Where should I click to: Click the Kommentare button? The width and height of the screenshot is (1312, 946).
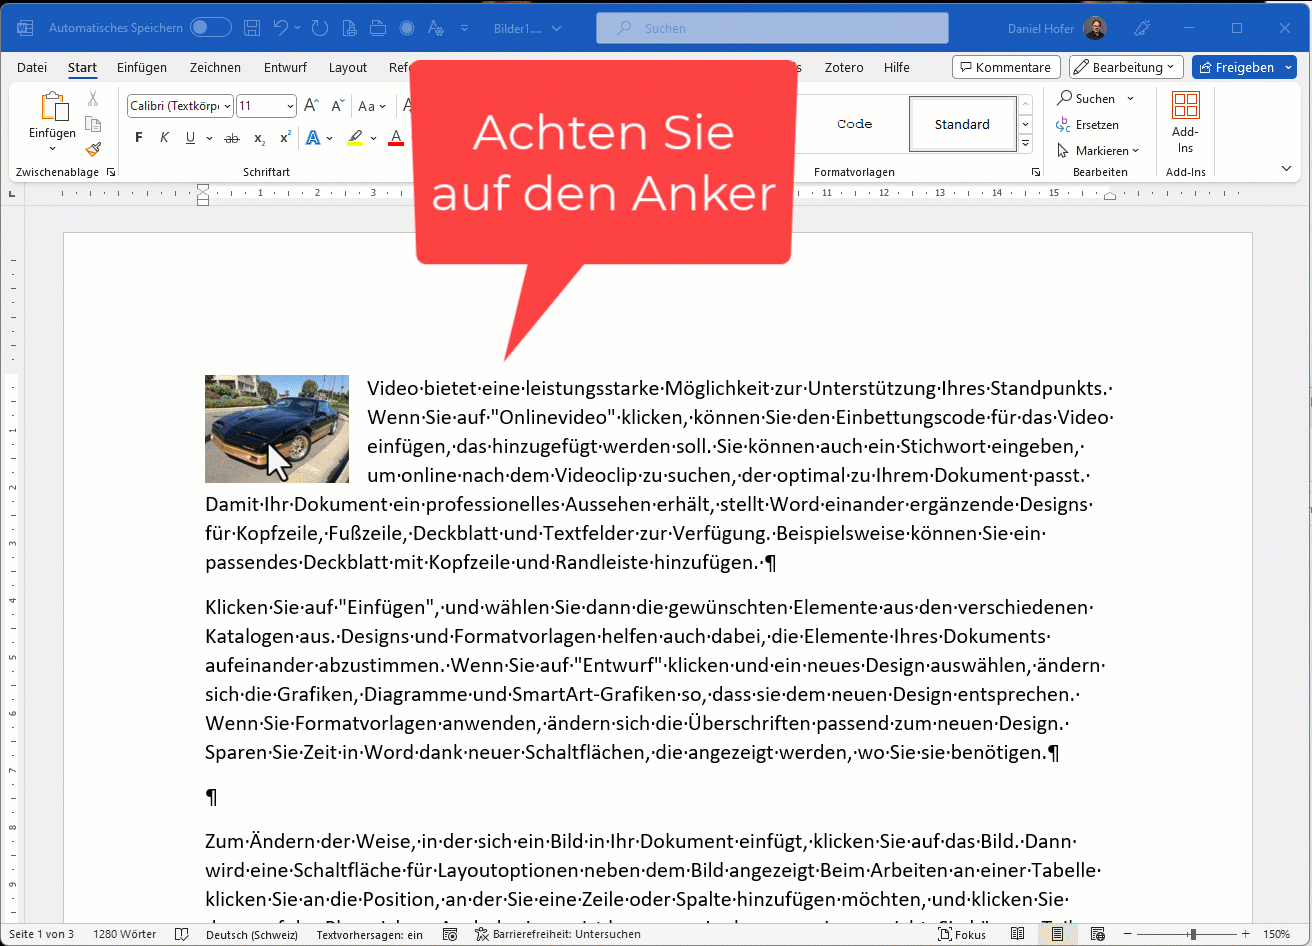(x=1005, y=68)
